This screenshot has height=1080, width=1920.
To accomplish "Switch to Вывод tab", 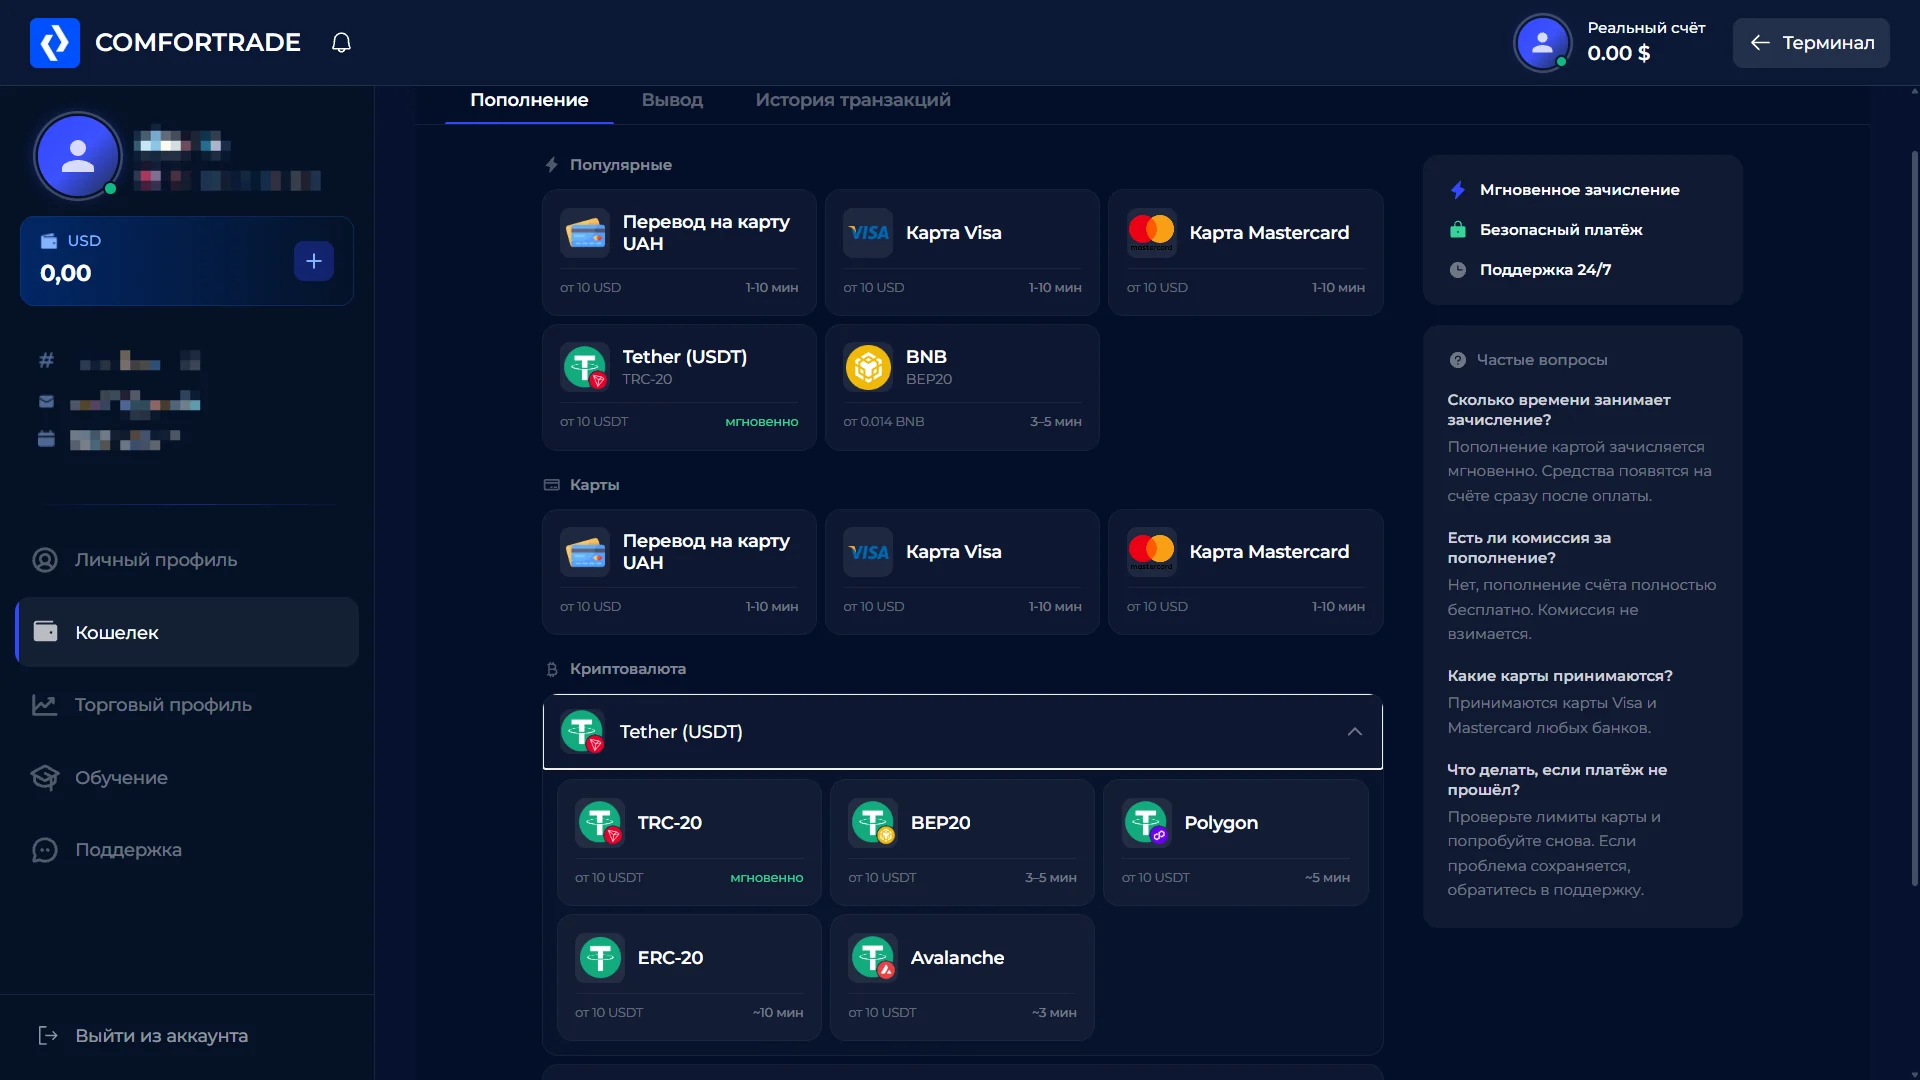I will point(672,100).
